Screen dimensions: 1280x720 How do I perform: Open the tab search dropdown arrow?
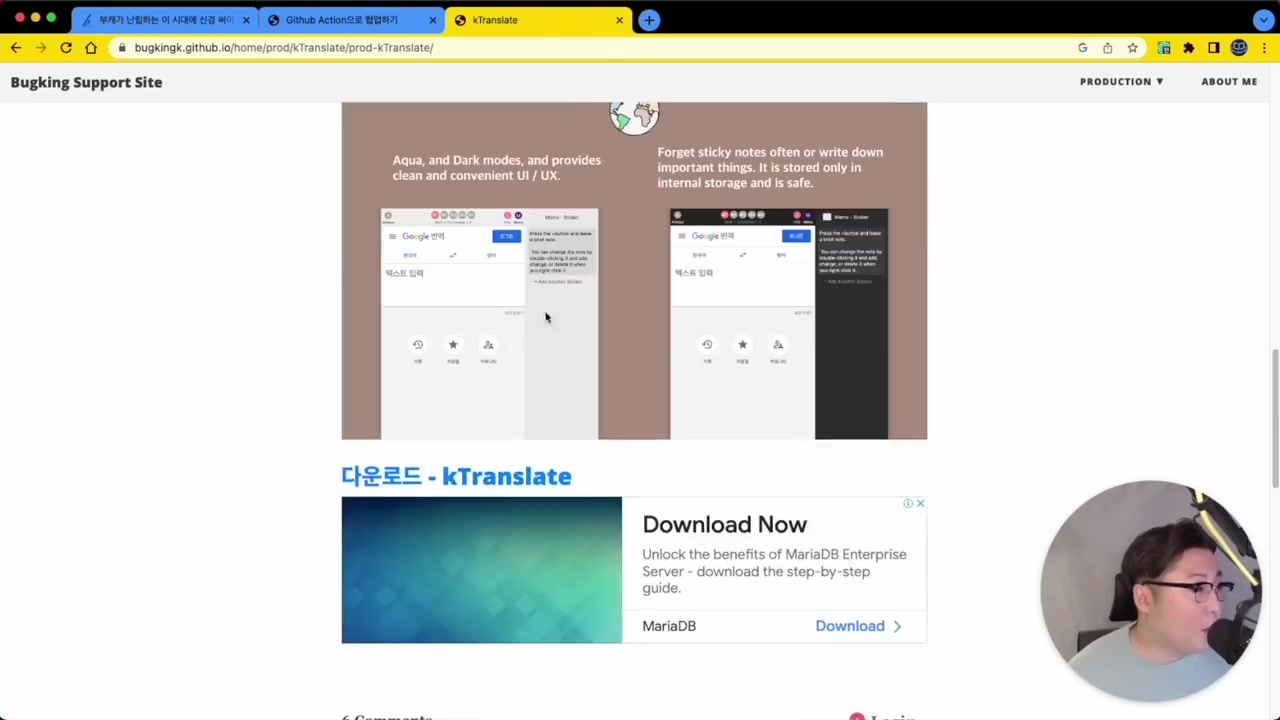1264,20
